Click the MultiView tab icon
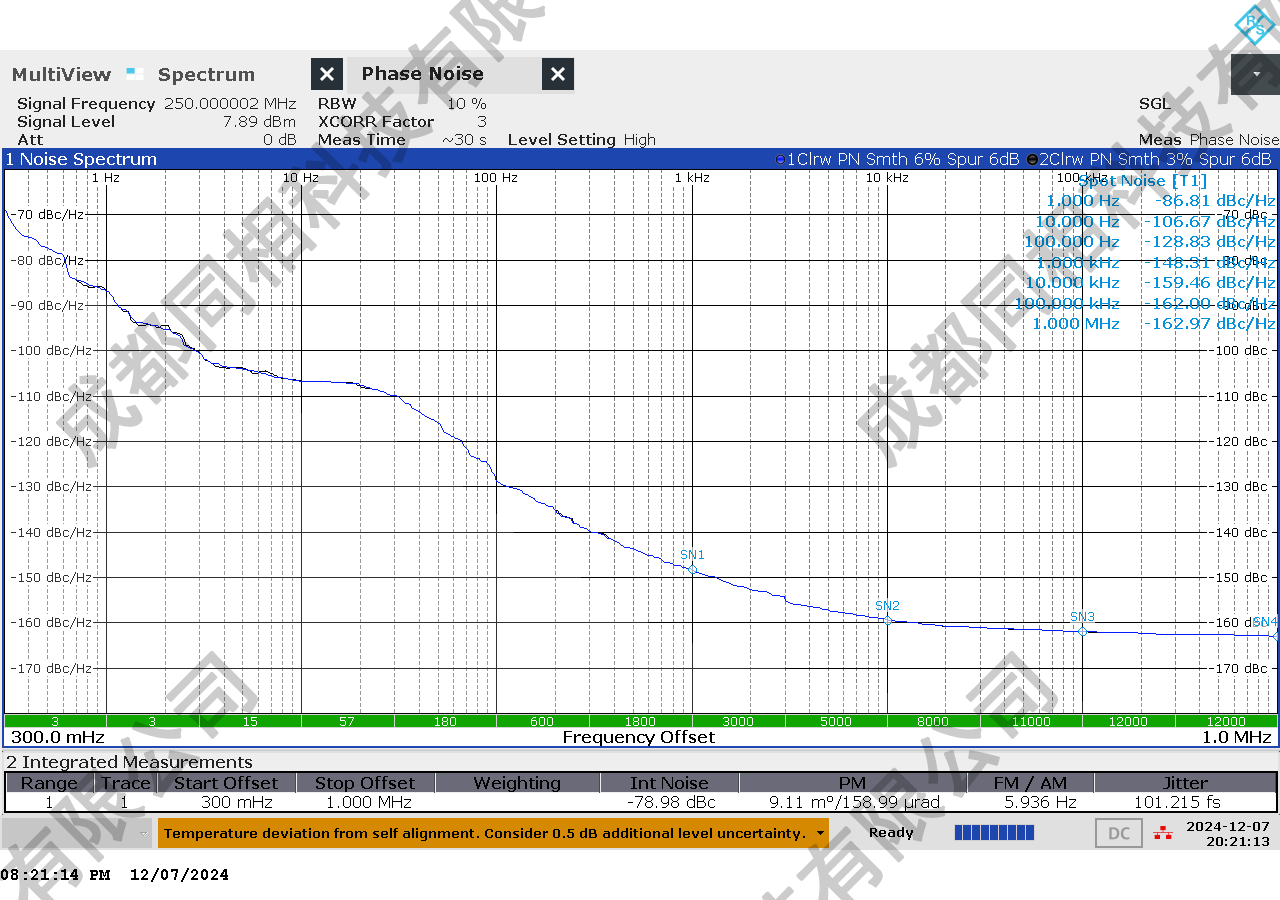The width and height of the screenshot is (1280, 900). [x=135, y=73]
